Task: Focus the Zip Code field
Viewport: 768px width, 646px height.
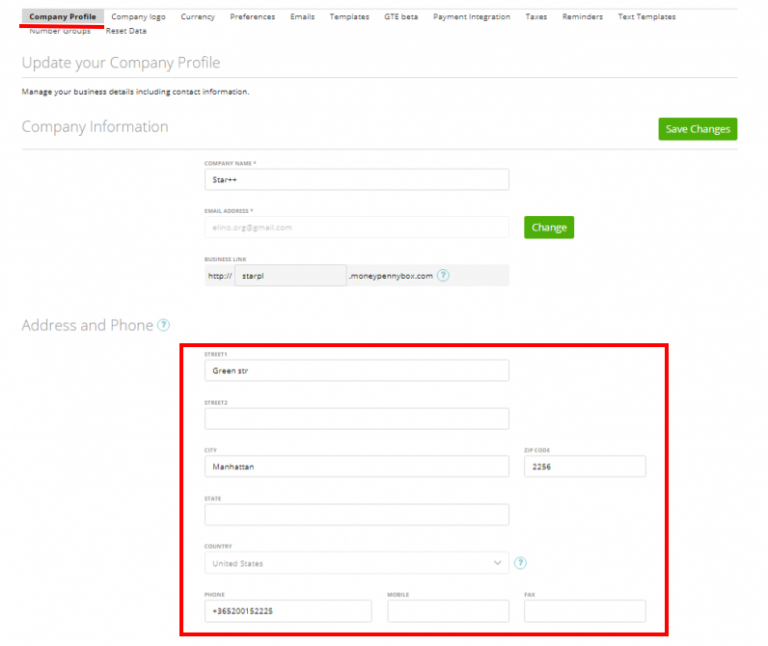Action: 585,467
